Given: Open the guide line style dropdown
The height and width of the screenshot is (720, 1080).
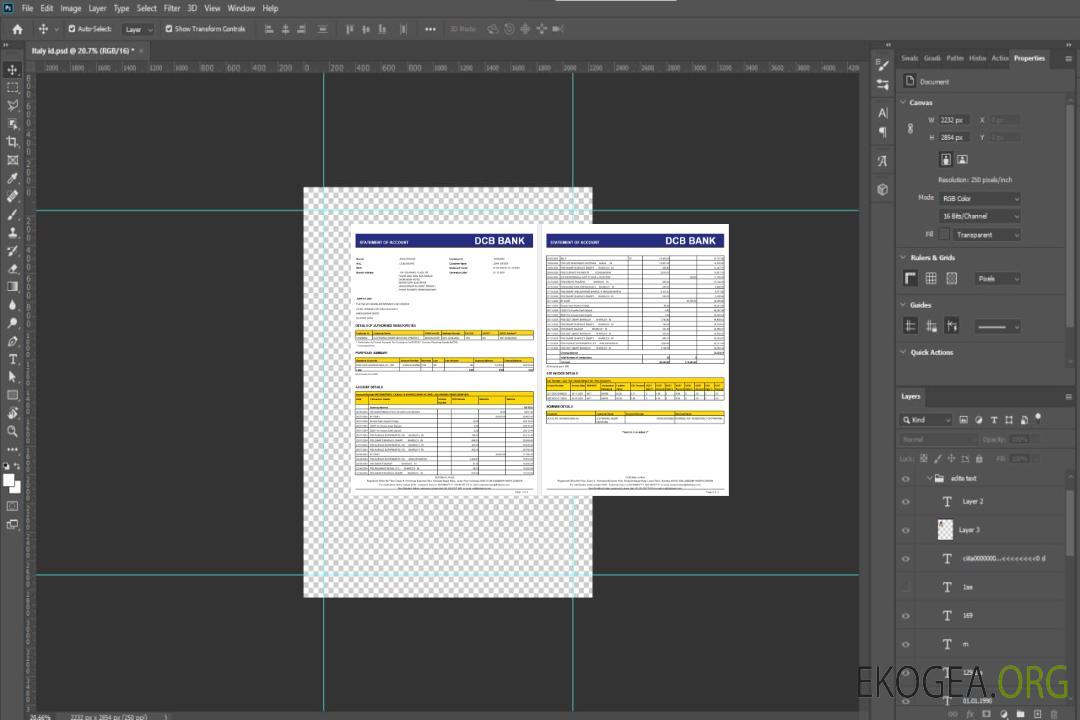Looking at the screenshot, I should click(997, 327).
